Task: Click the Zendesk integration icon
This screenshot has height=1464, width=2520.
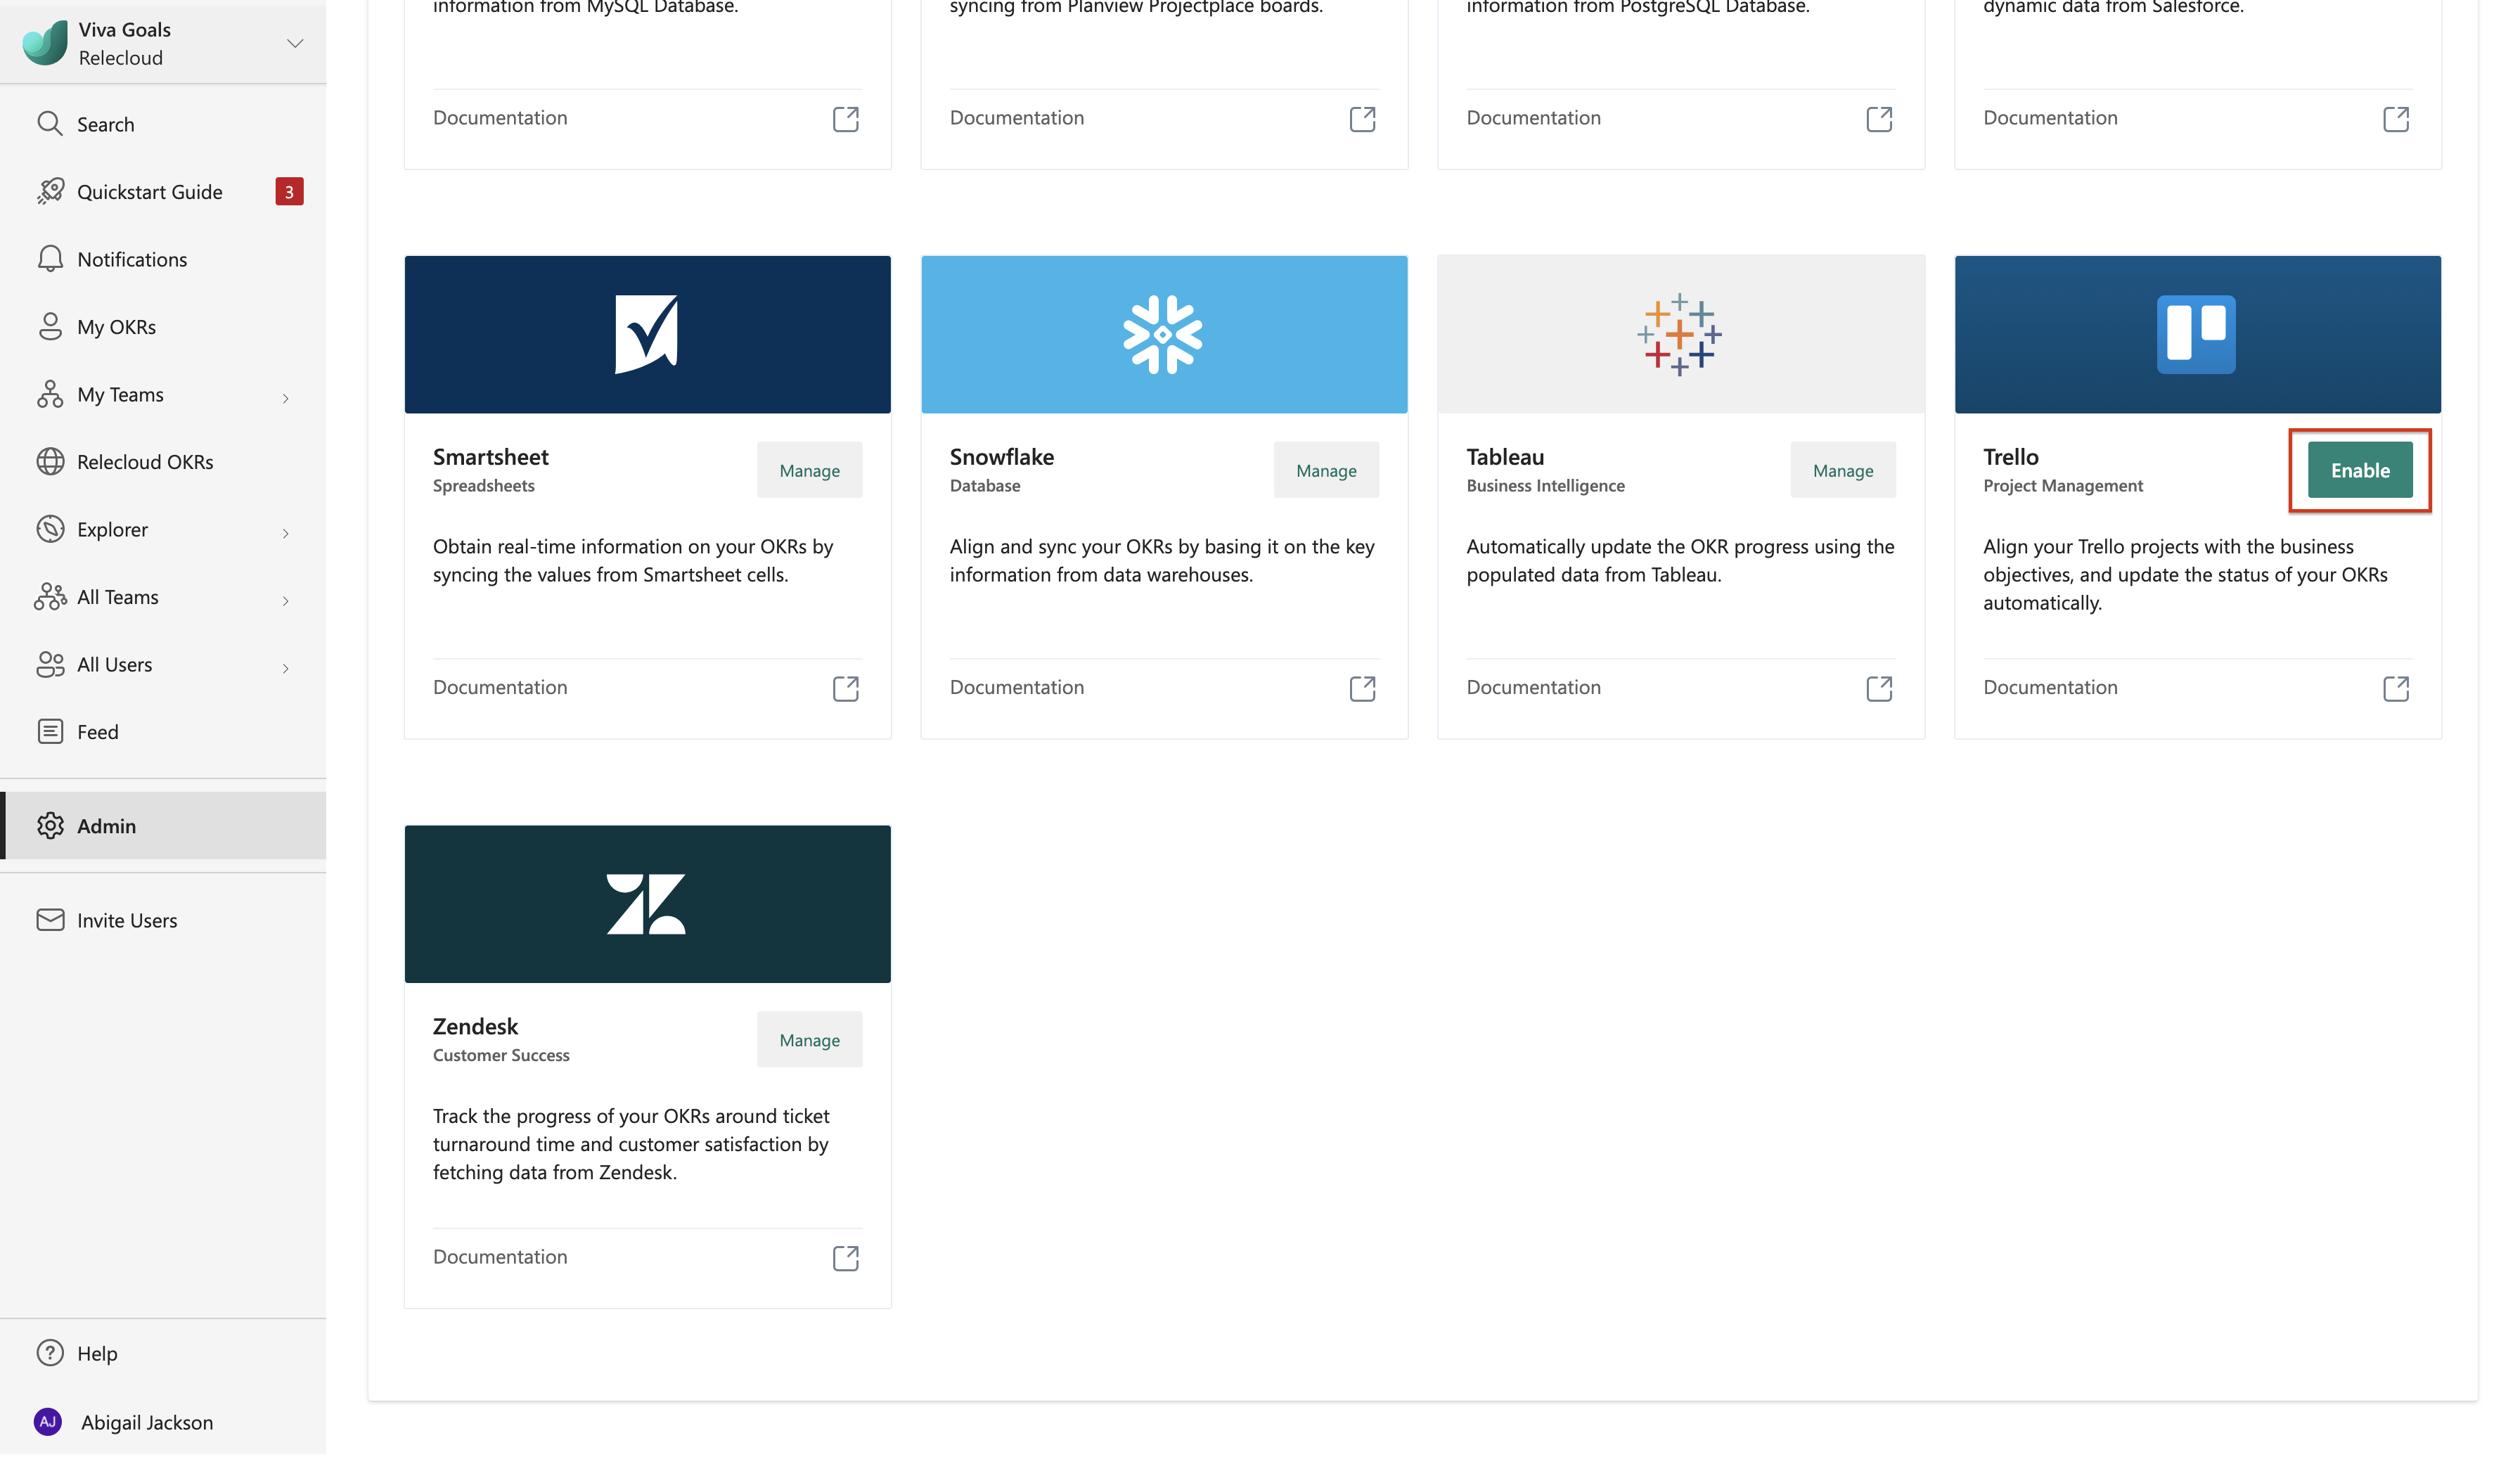Action: point(647,903)
